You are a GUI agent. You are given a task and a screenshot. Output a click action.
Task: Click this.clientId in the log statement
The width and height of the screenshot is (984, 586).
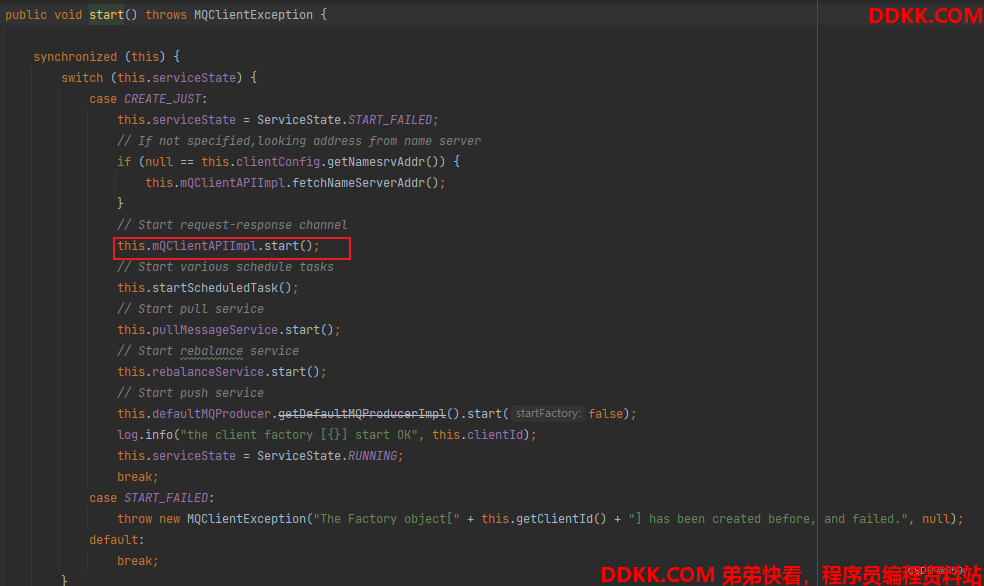(x=478, y=435)
